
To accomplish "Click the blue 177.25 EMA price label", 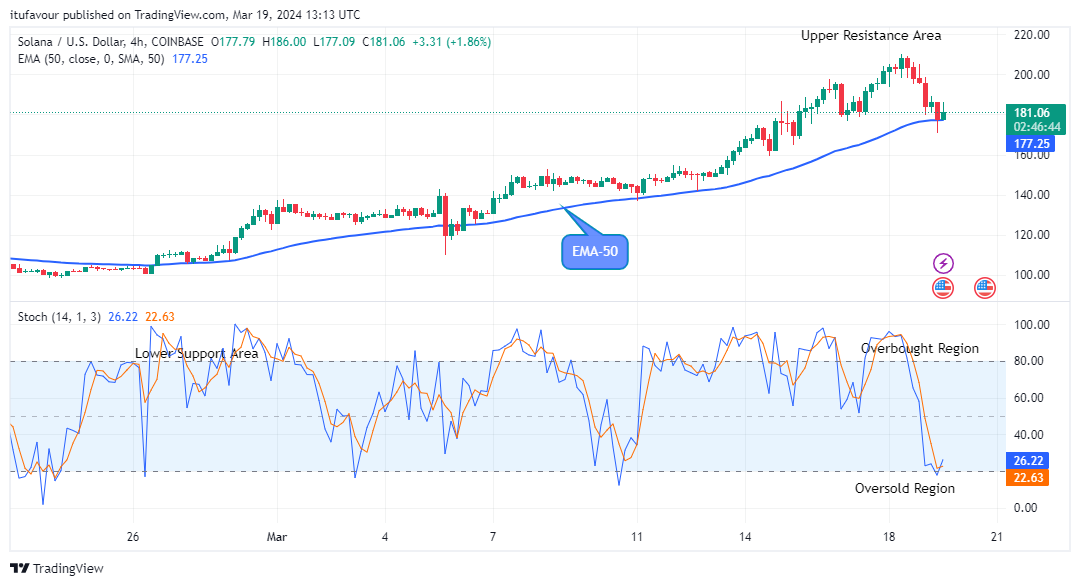I will 1030,143.
